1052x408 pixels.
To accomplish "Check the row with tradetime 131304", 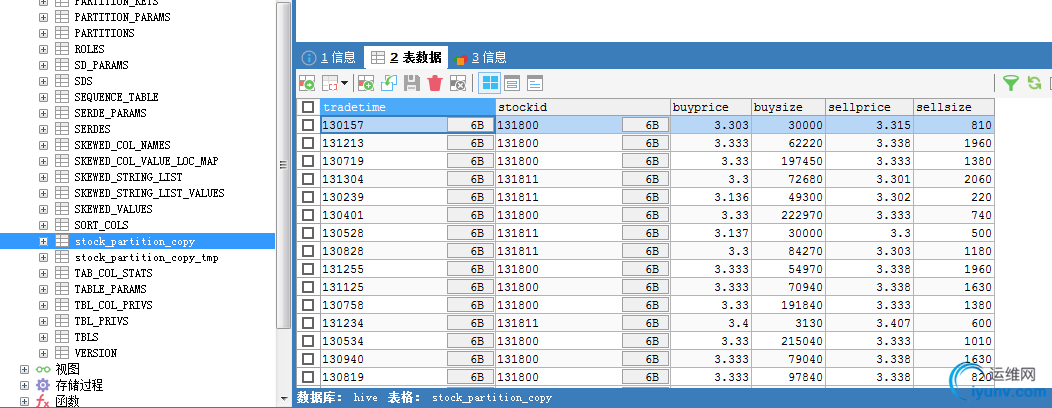I will pyautogui.click(x=308, y=179).
